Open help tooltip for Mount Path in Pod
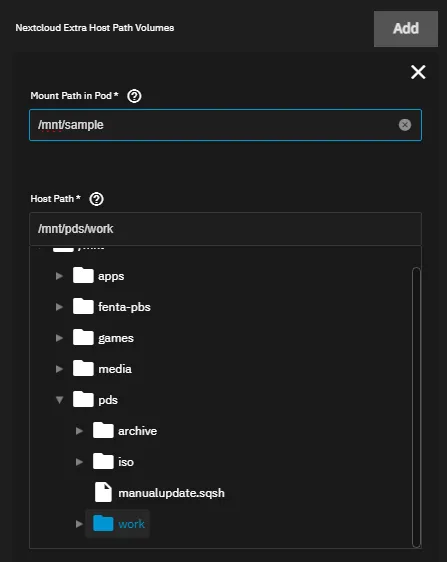447x562 pixels. tap(134, 96)
